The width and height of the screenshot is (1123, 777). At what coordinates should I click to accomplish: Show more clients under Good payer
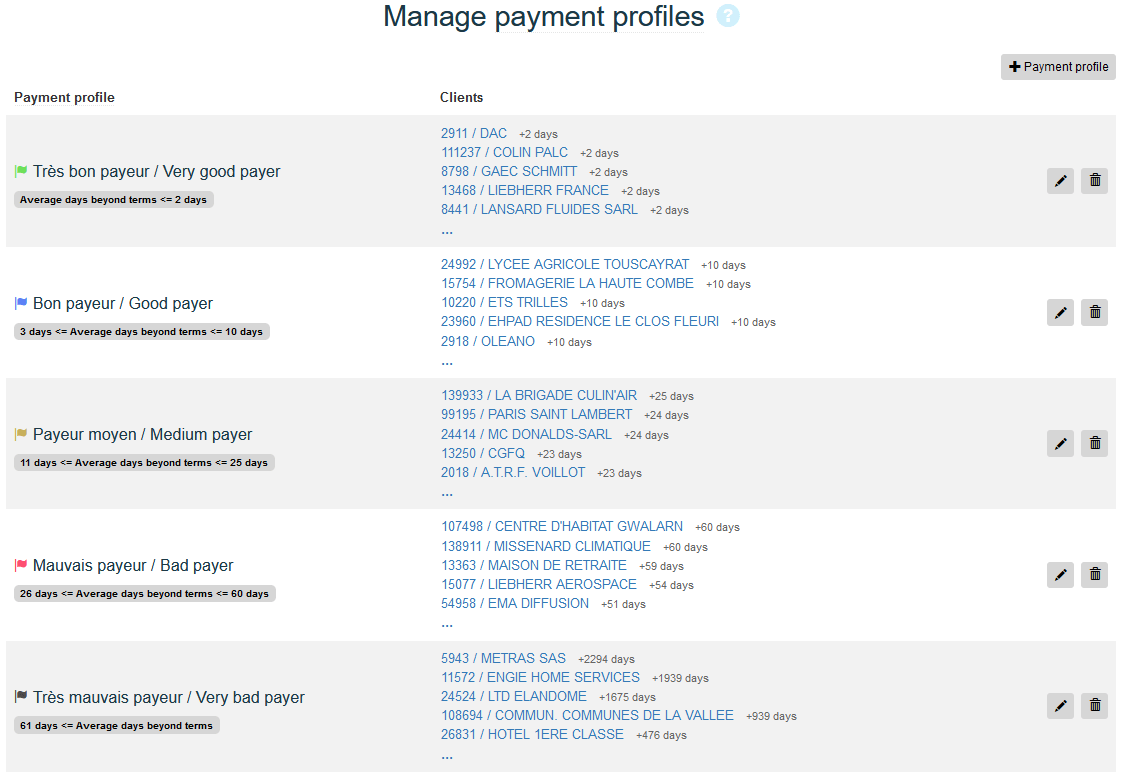click(x=447, y=362)
